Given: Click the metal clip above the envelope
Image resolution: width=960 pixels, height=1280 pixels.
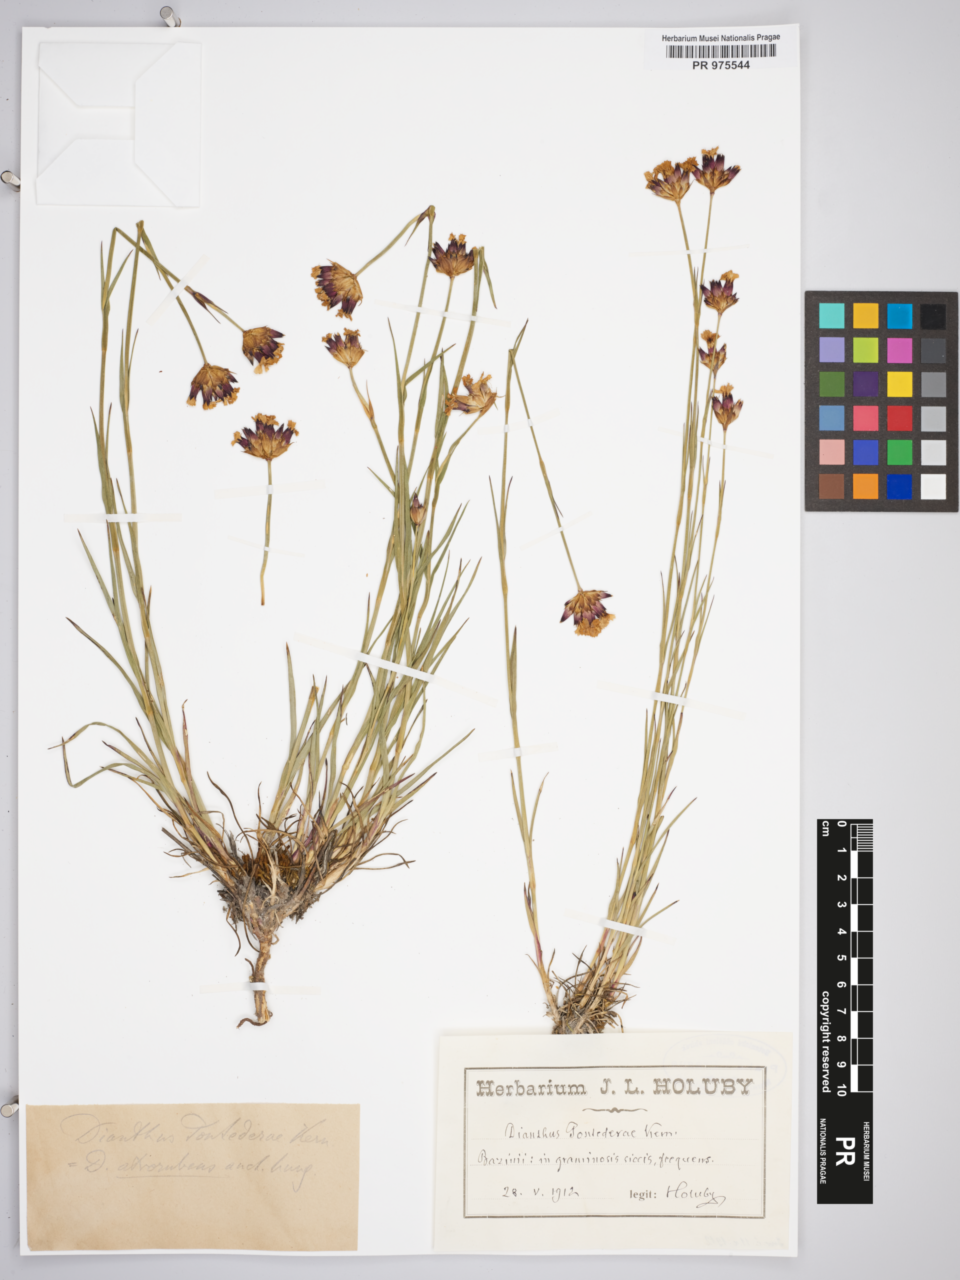Looking at the screenshot, I should point(169,16).
